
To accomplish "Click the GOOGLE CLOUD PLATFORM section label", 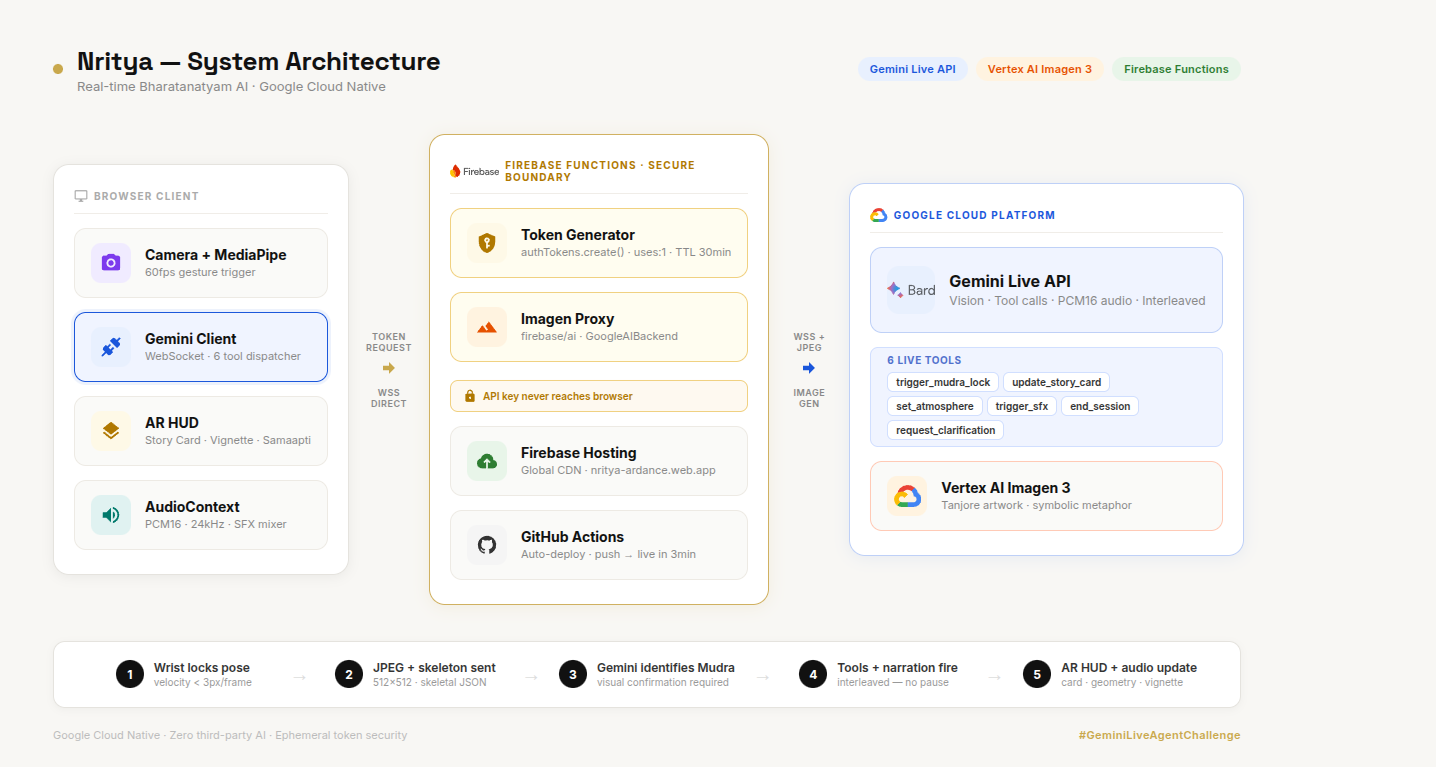I will [x=974, y=215].
